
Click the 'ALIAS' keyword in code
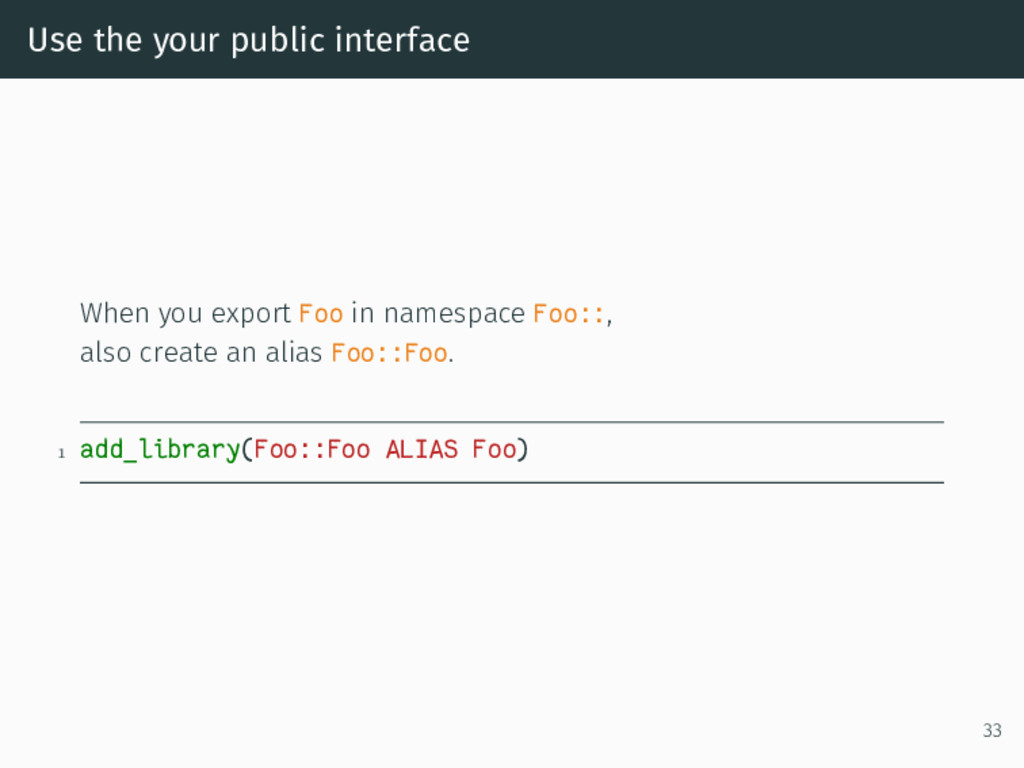click(x=422, y=450)
